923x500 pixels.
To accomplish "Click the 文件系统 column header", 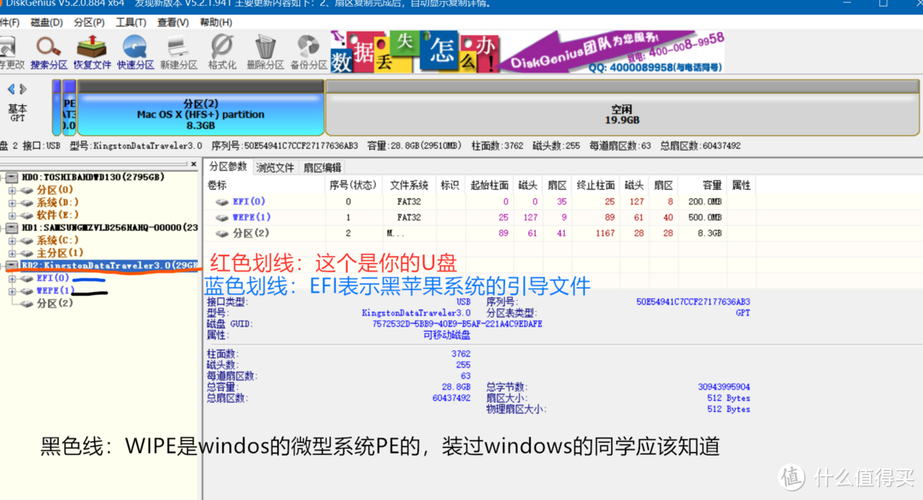I will tap(409, 186).
